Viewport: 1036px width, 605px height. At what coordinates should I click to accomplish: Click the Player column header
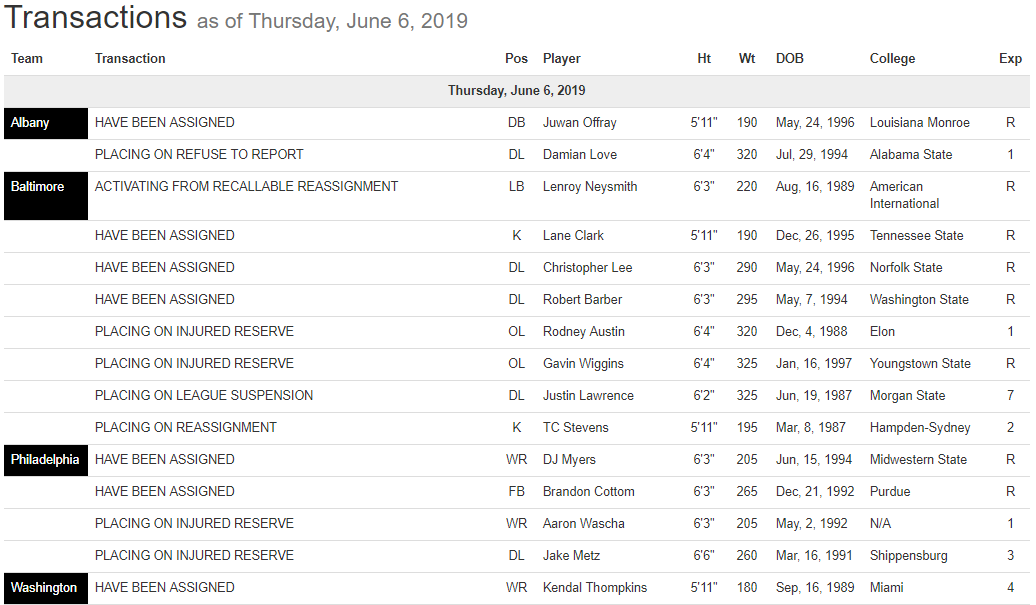coord(561,59)
